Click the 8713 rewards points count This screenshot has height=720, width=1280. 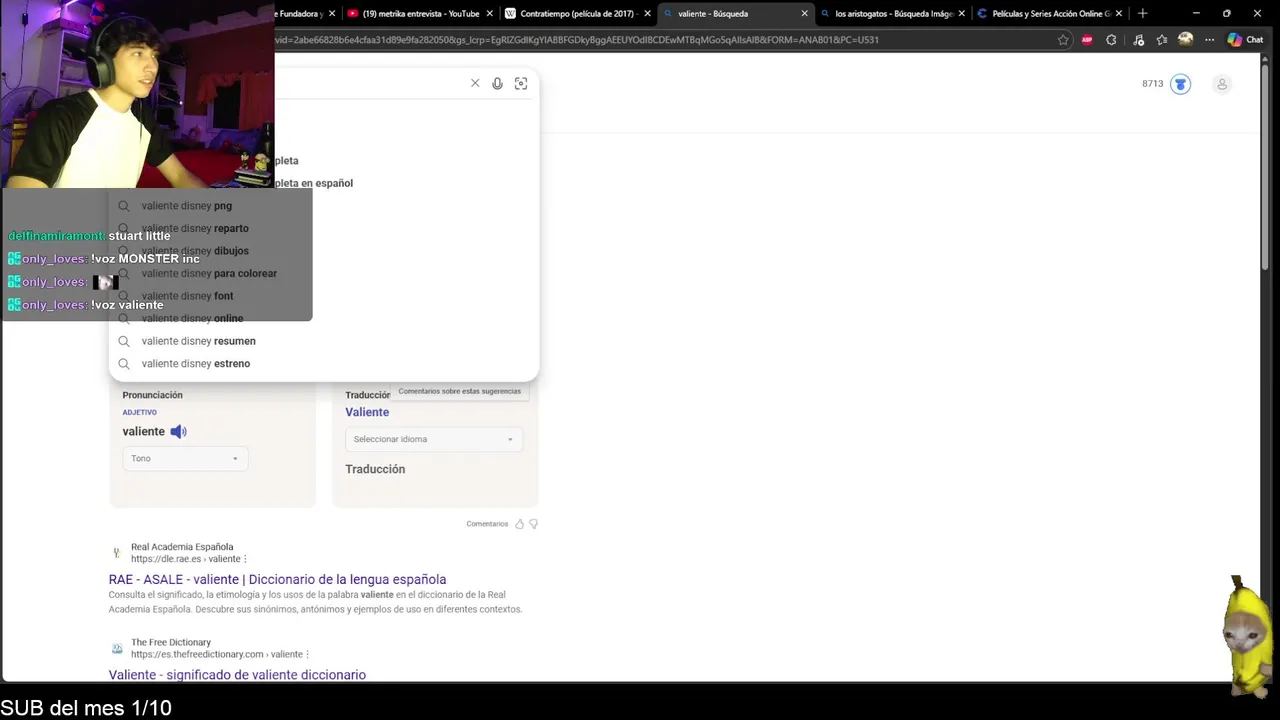coord(1153,84)
